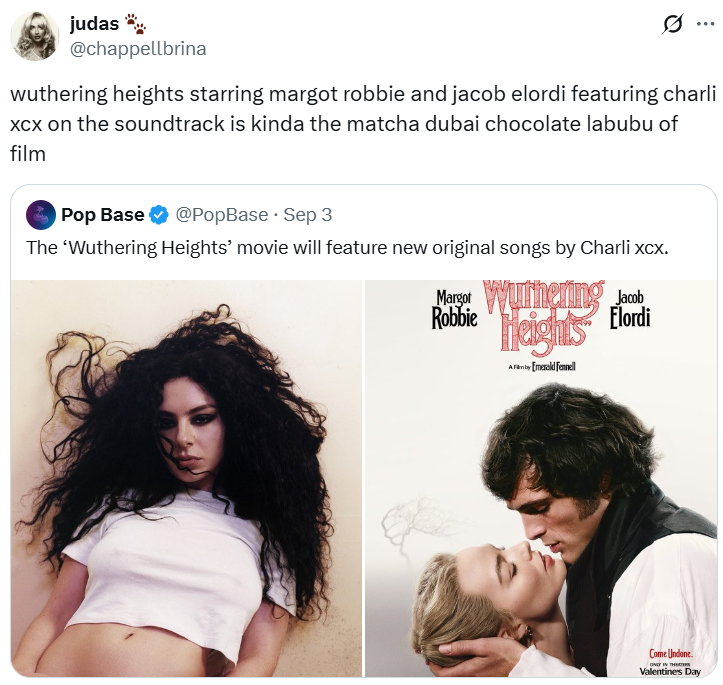This screenshot has width=723, height=685.
Task: Click Pop Base profile avatar icon
Action: tap(41, 215)
